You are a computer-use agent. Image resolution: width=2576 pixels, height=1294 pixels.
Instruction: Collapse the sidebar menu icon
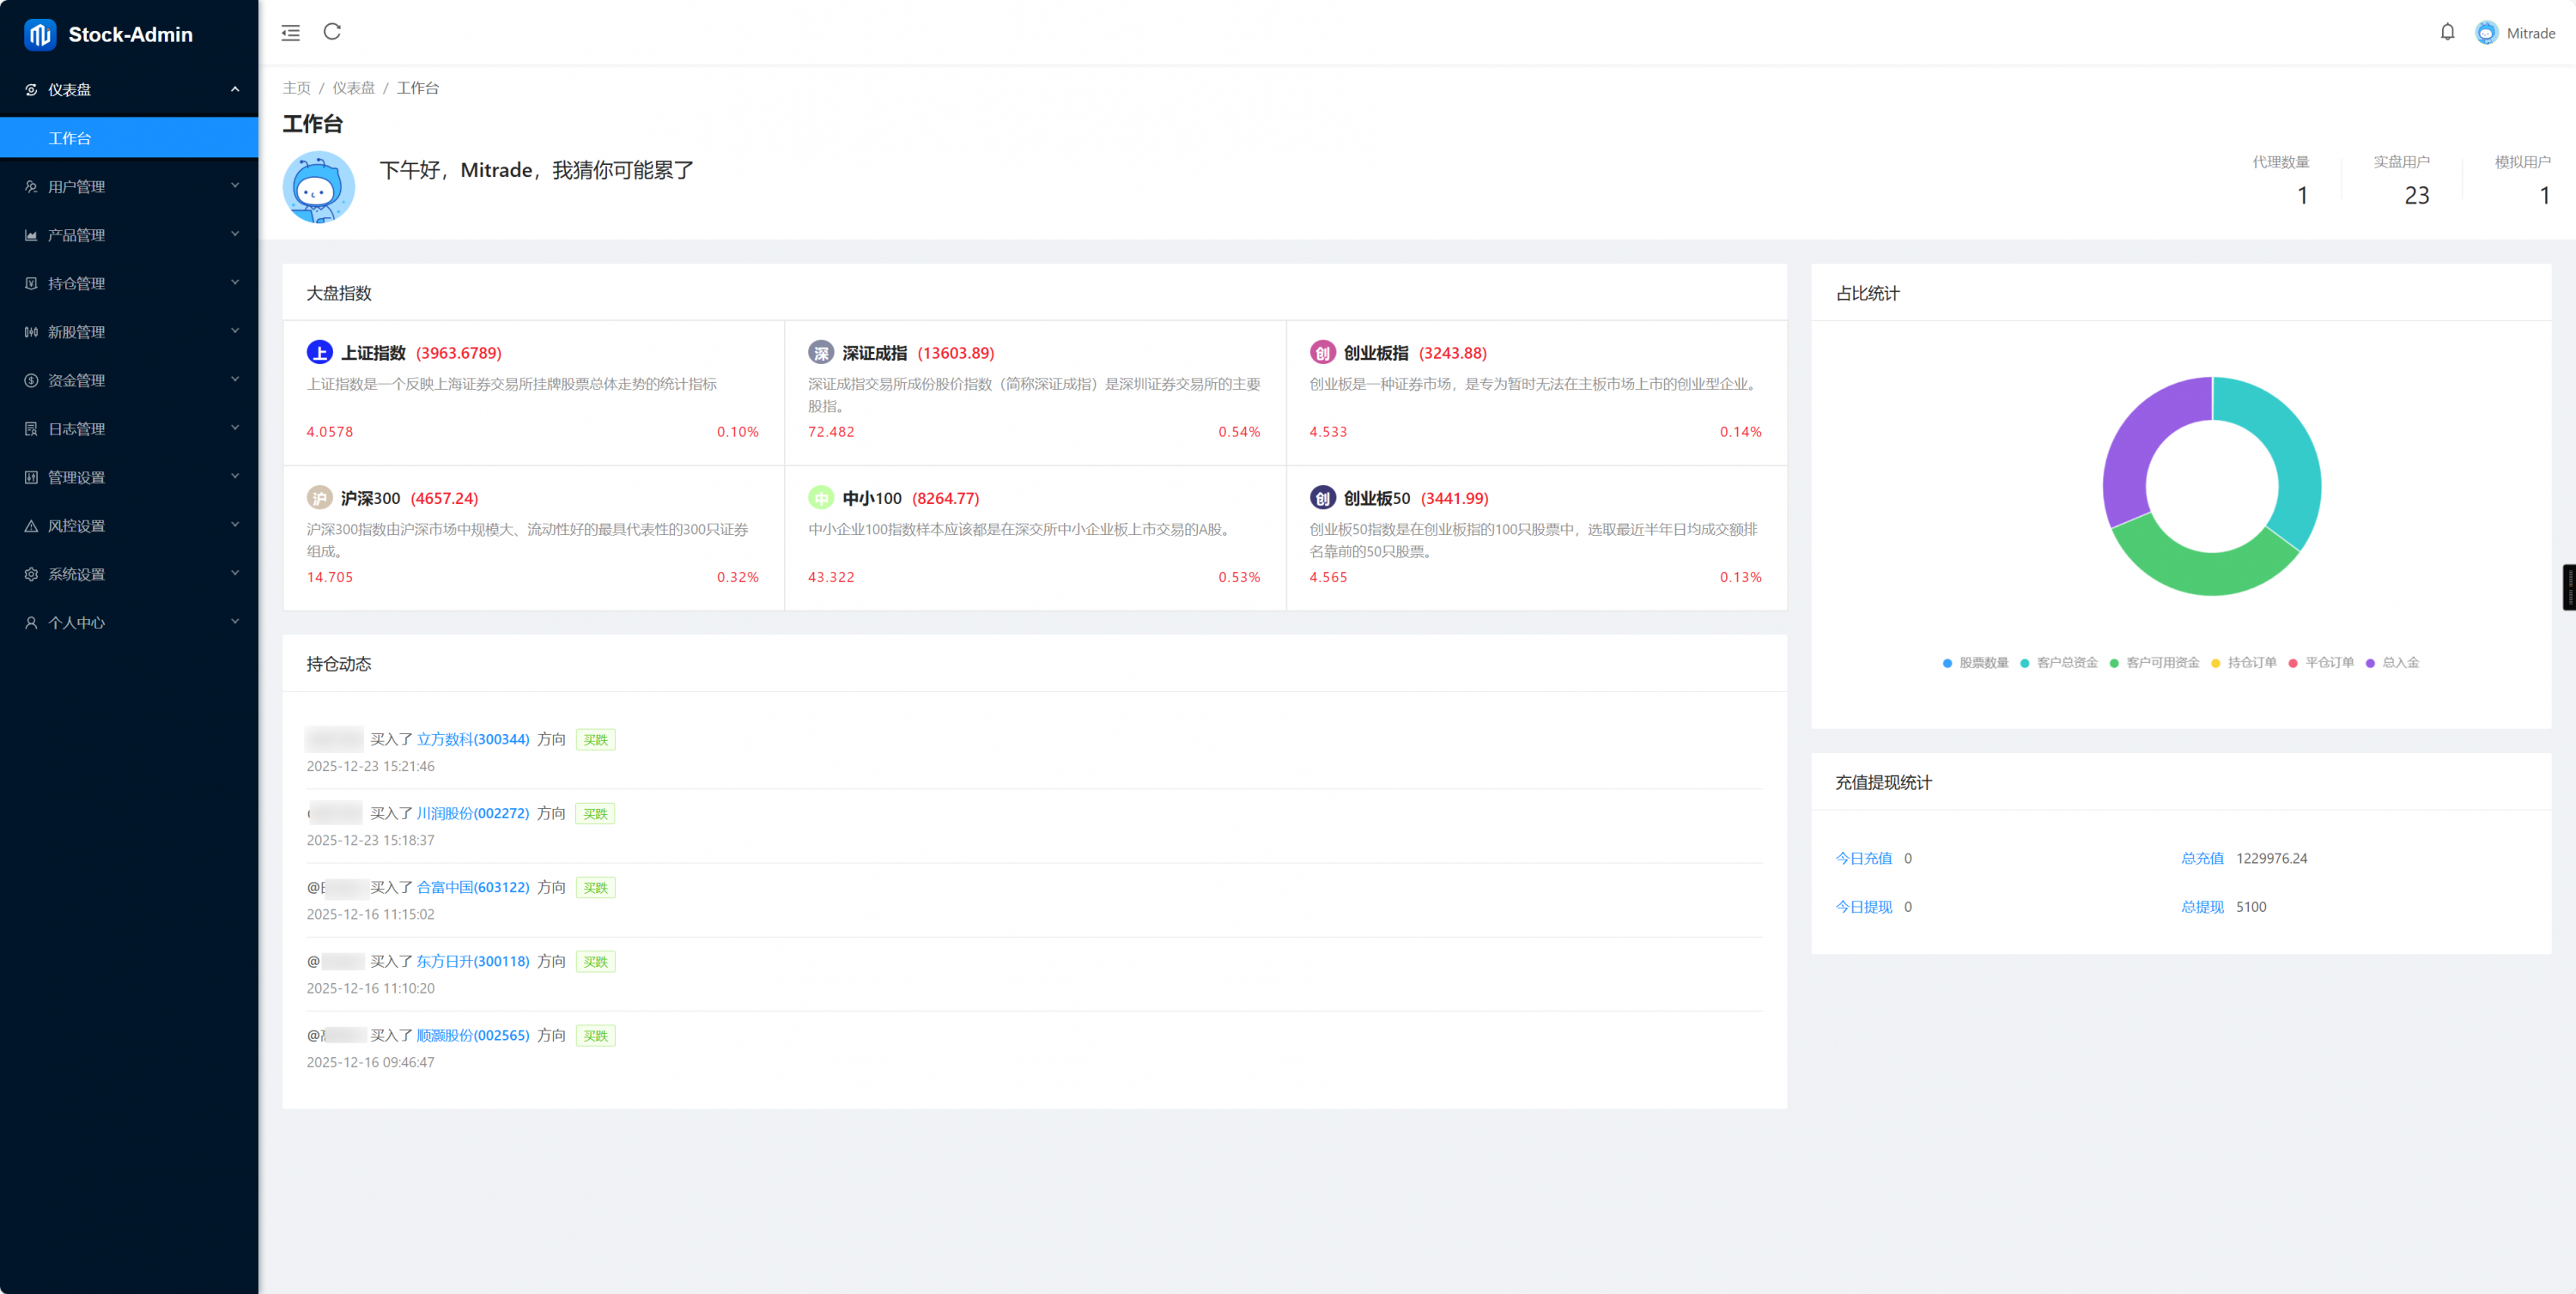pos(290,33)
